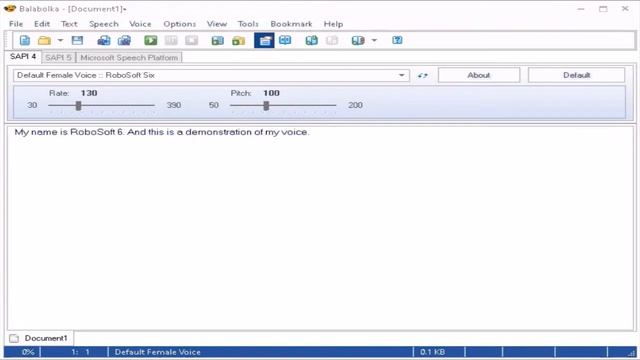
Task: Click the grayed Stop toolbar icon
Action: pos(191,40)
